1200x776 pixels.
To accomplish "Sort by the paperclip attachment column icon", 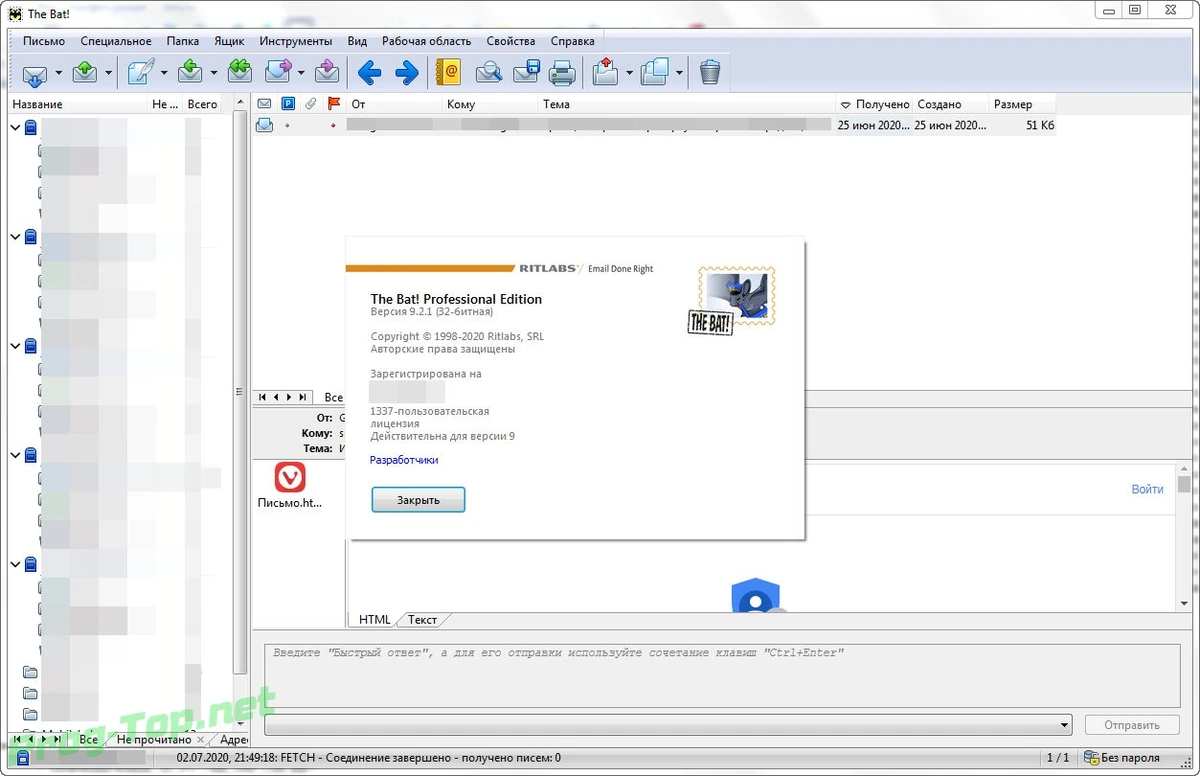I will (311, 103).
